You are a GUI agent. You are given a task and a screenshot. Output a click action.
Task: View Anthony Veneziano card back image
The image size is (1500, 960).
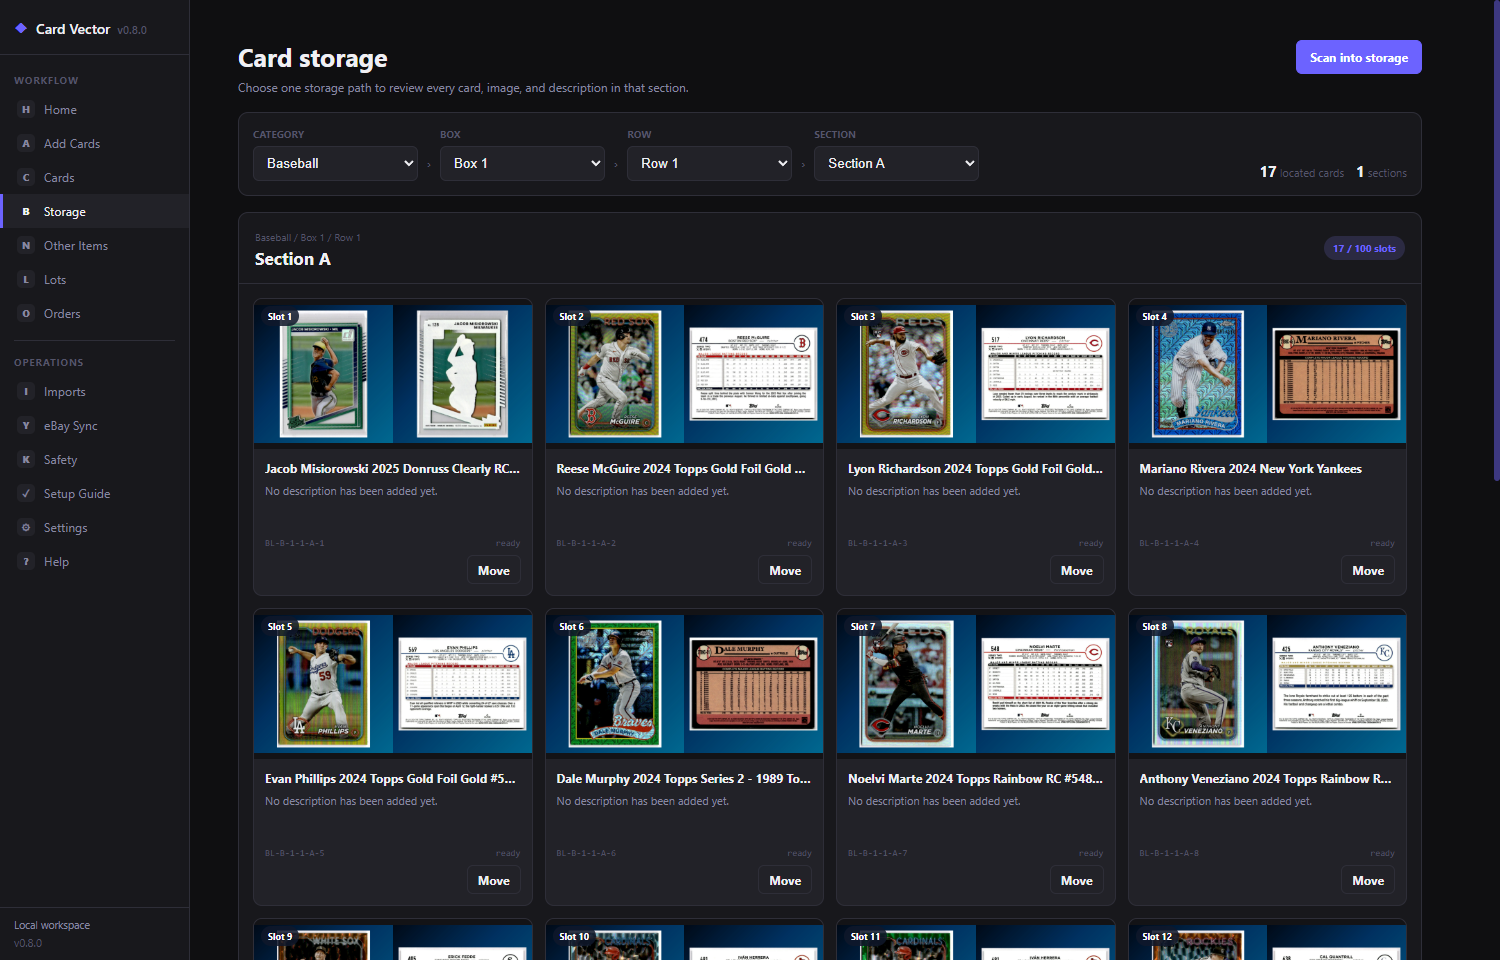(1337, 684)
